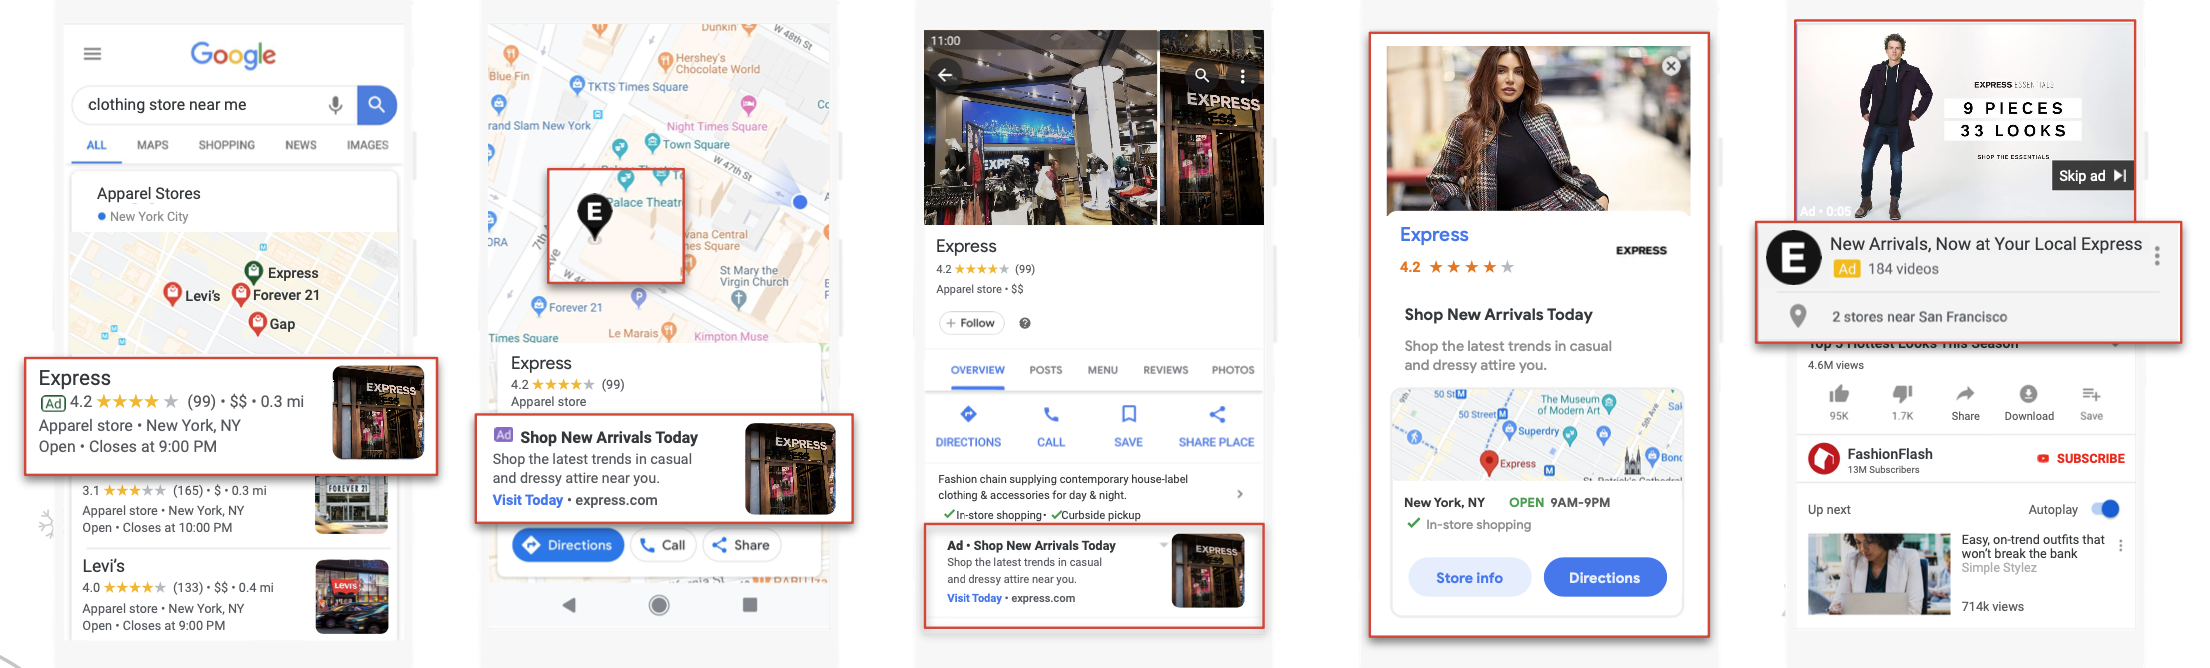The height and width of the screenshot is (668, 2210).
Task: Click the Store info button
Action: point(1469,578)
